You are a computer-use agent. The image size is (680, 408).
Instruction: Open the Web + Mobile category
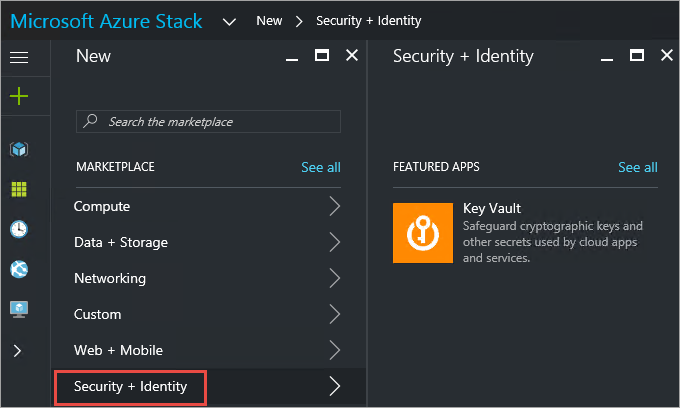118,351
